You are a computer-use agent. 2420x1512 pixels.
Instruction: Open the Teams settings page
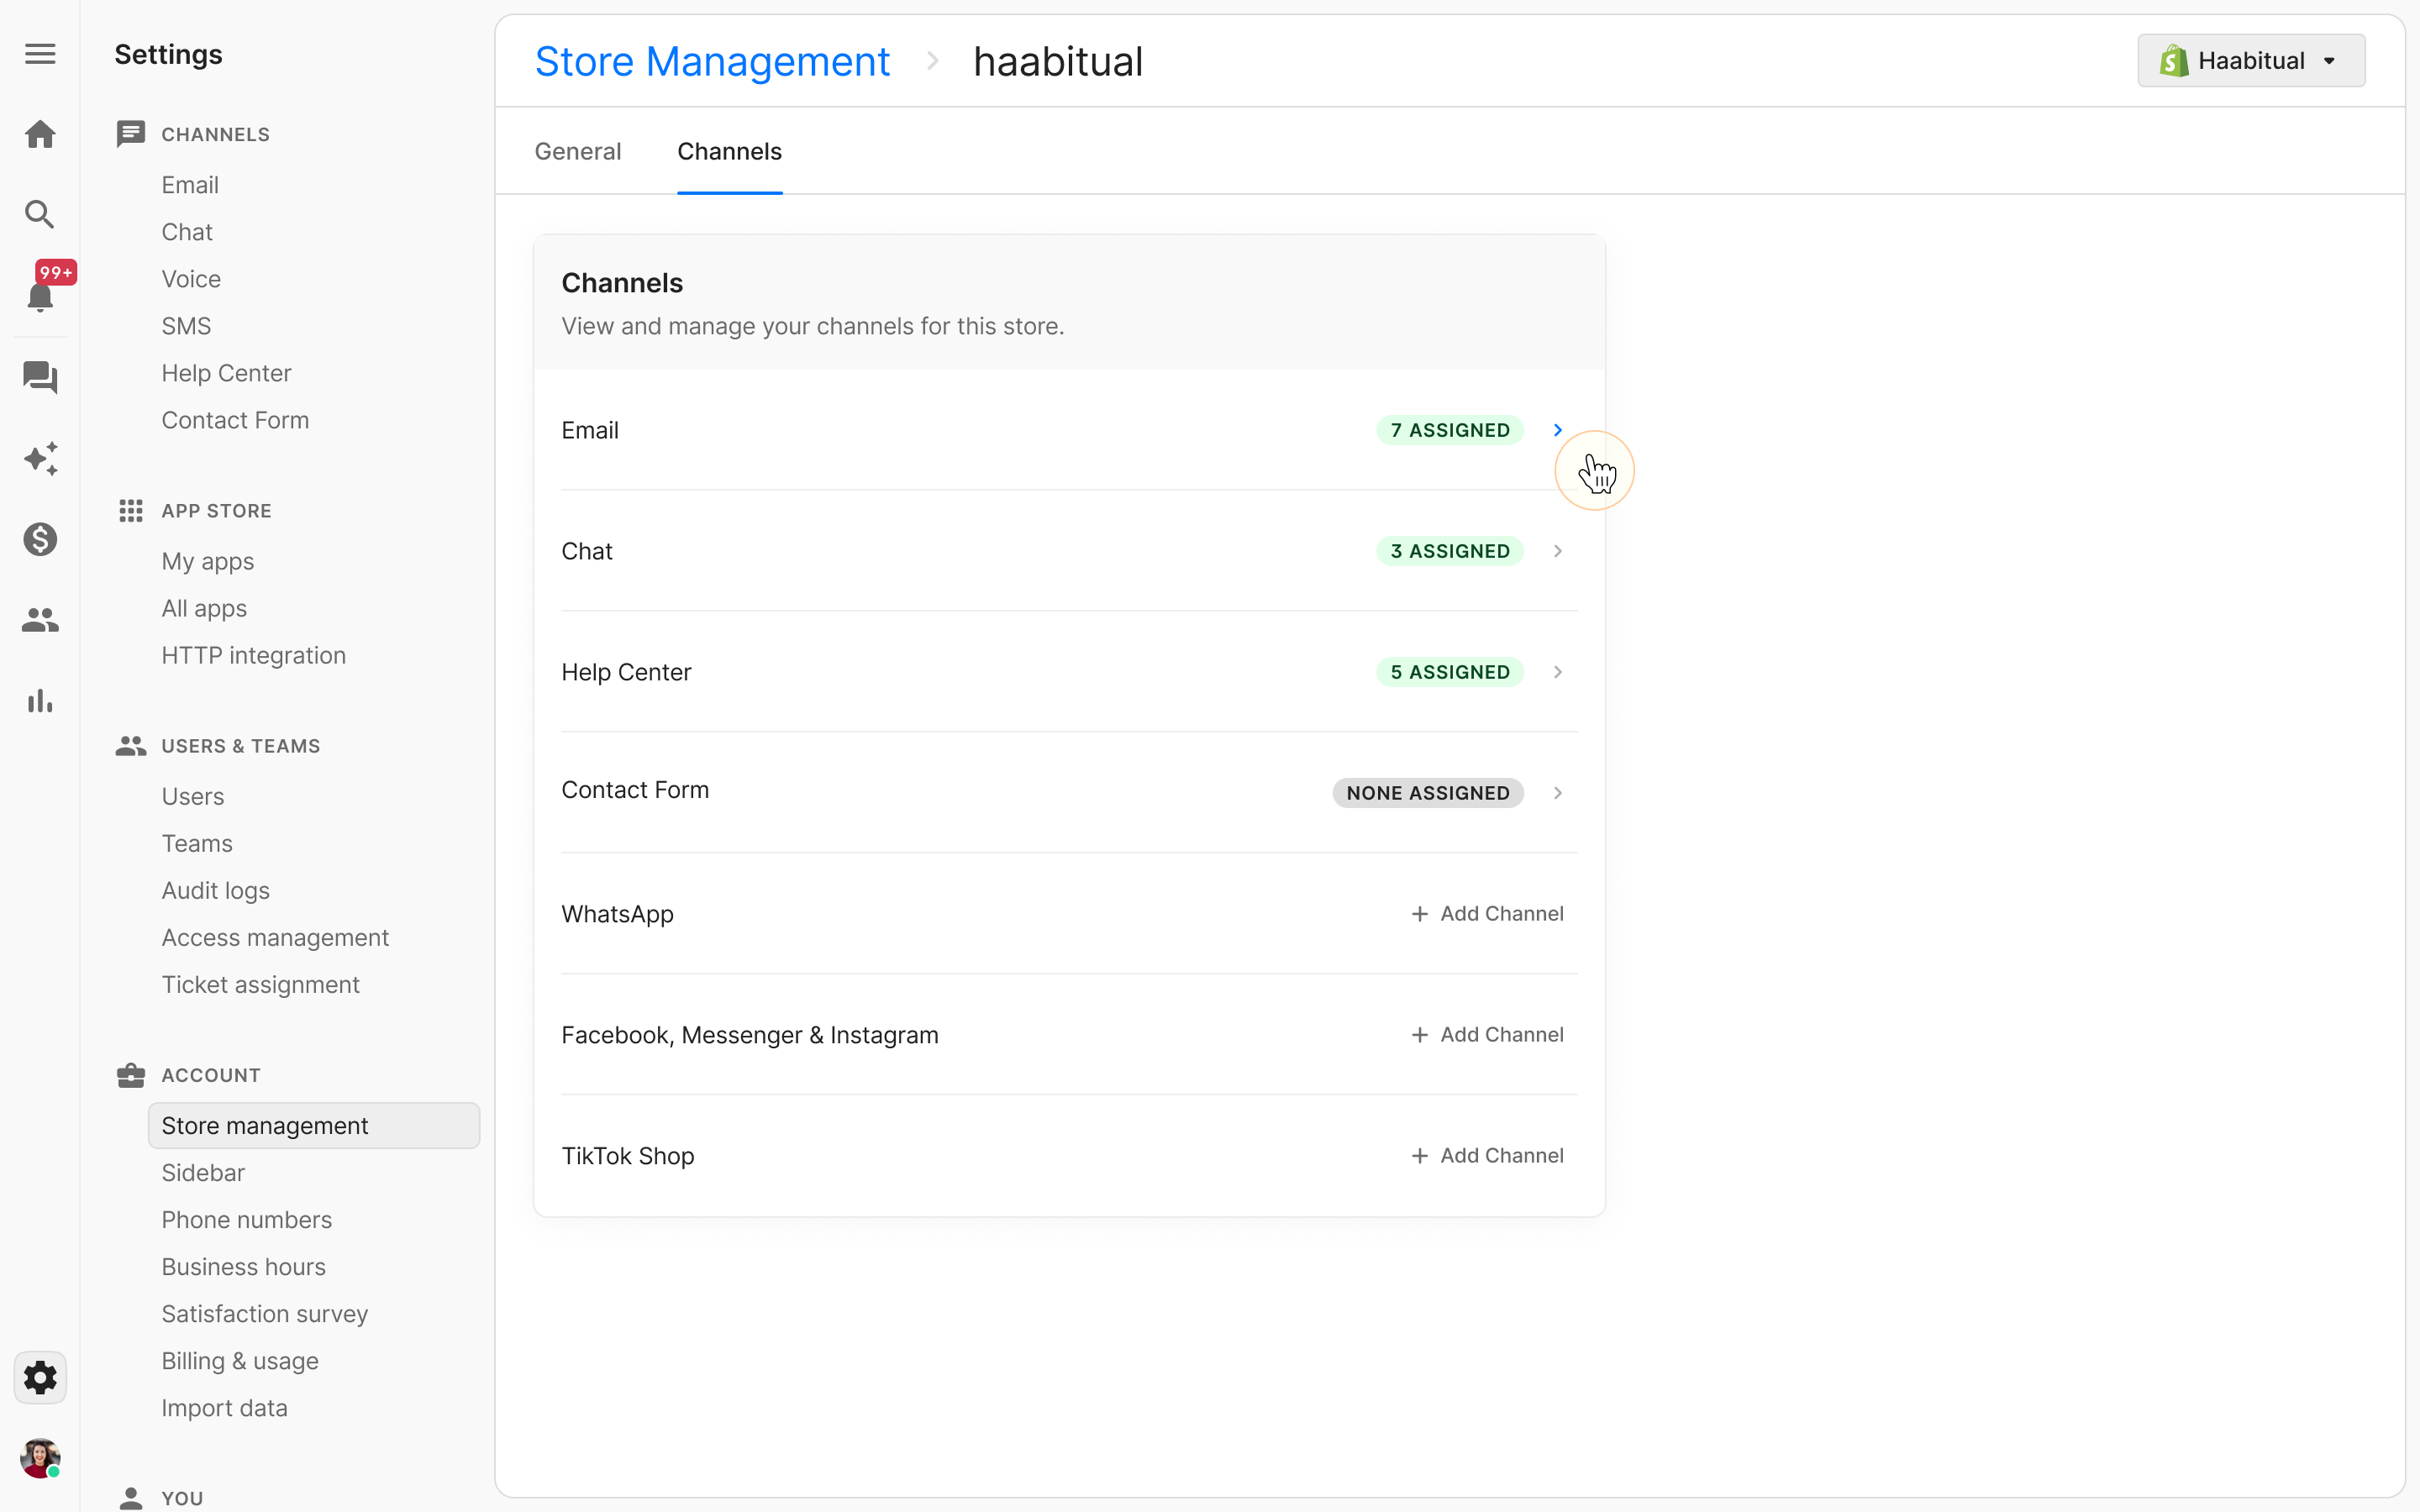point(197,843)
